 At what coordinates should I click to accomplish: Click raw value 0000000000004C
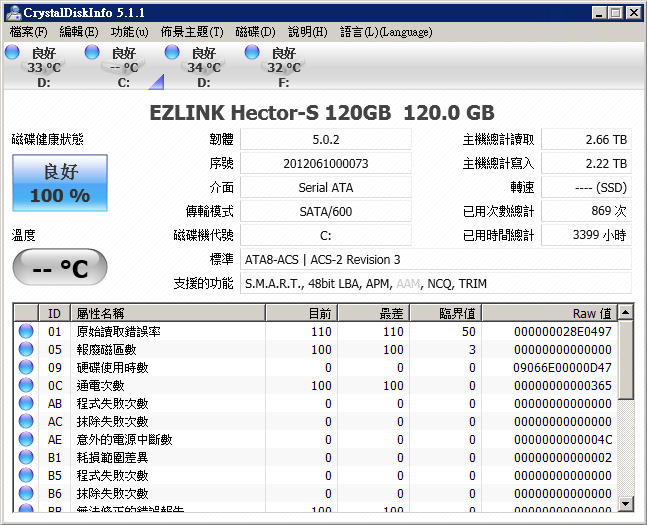[x=563, y=439]
